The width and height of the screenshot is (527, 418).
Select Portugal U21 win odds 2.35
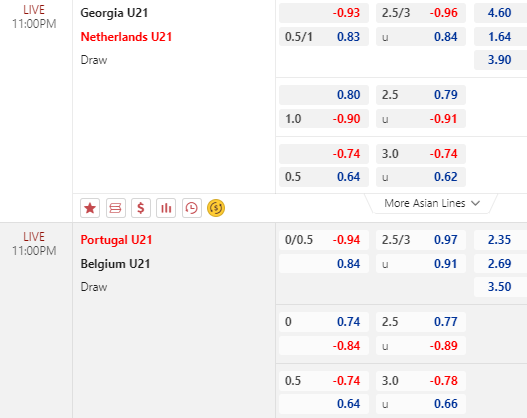(x=500, y=240)
